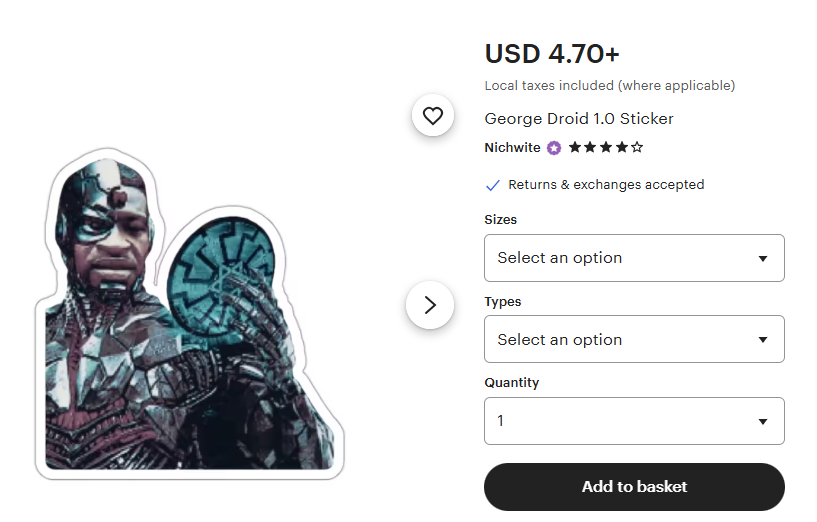Show next product photo with right chevron

pos(430,305)
